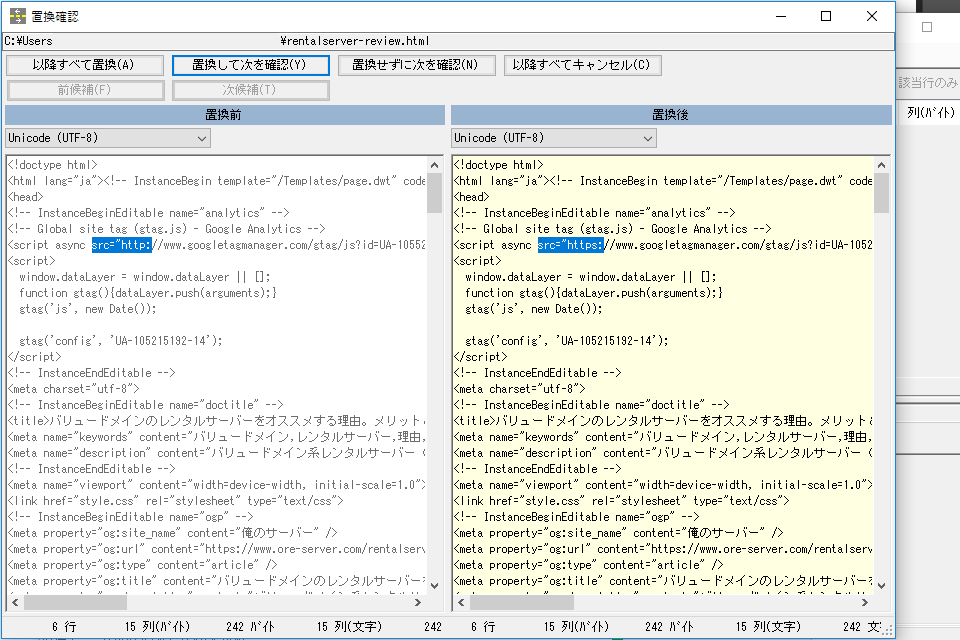The height and width of the screenshot is (640, 960).
Task: Toggle the checkbox in the background window
Action: point(927,27)
